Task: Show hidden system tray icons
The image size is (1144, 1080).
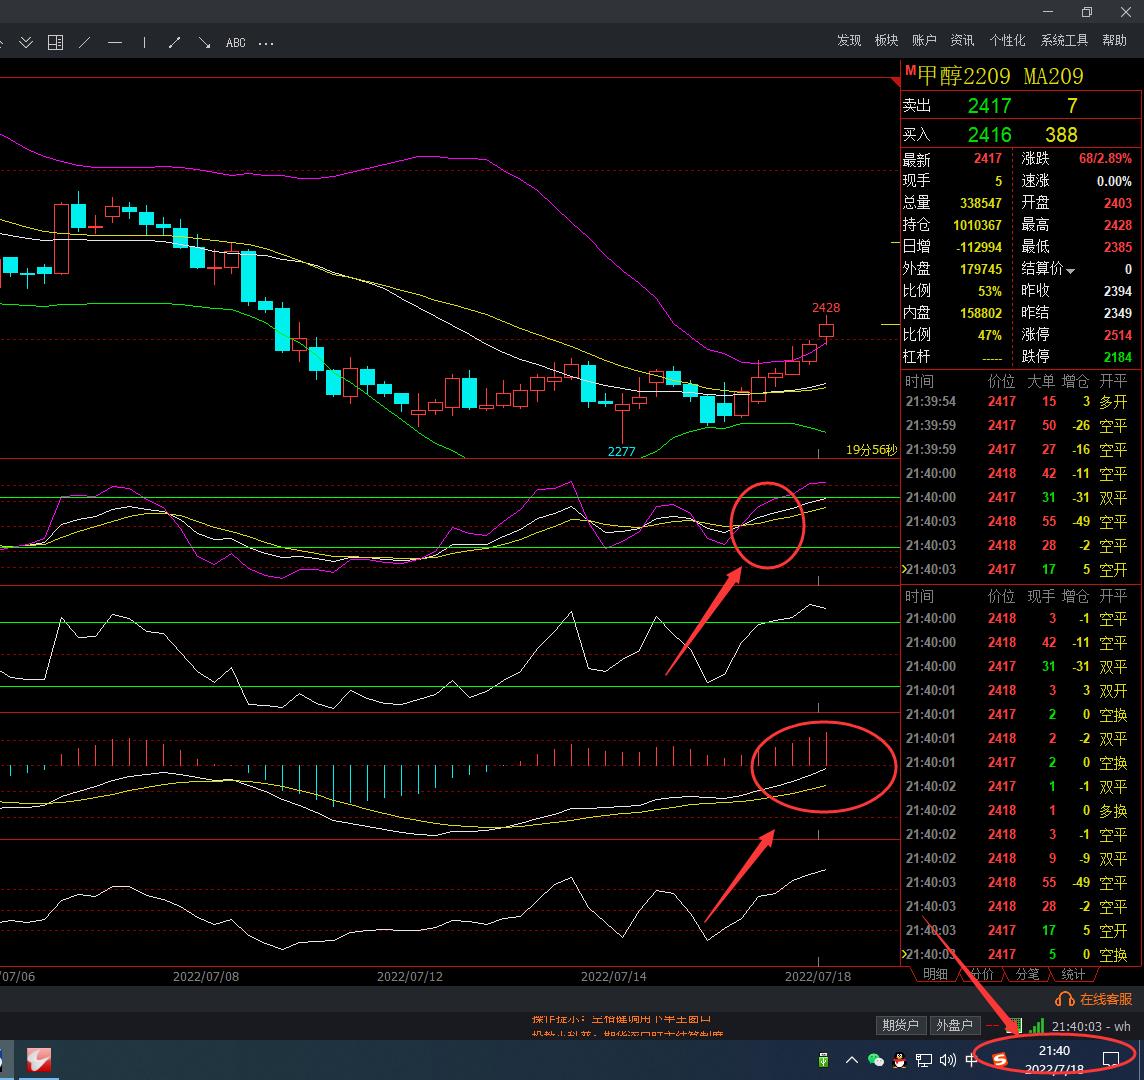Action: coord(851,1060)
